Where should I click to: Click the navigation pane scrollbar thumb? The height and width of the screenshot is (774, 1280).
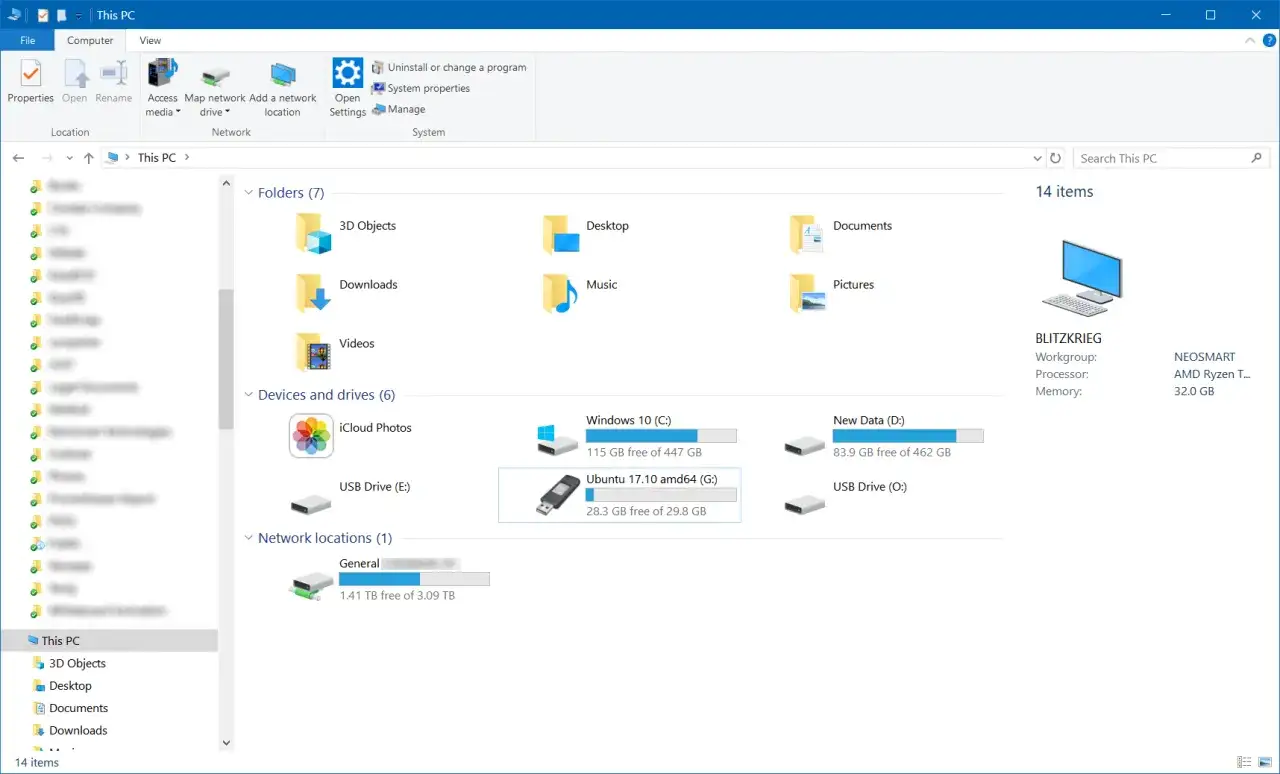pos(226,359)
